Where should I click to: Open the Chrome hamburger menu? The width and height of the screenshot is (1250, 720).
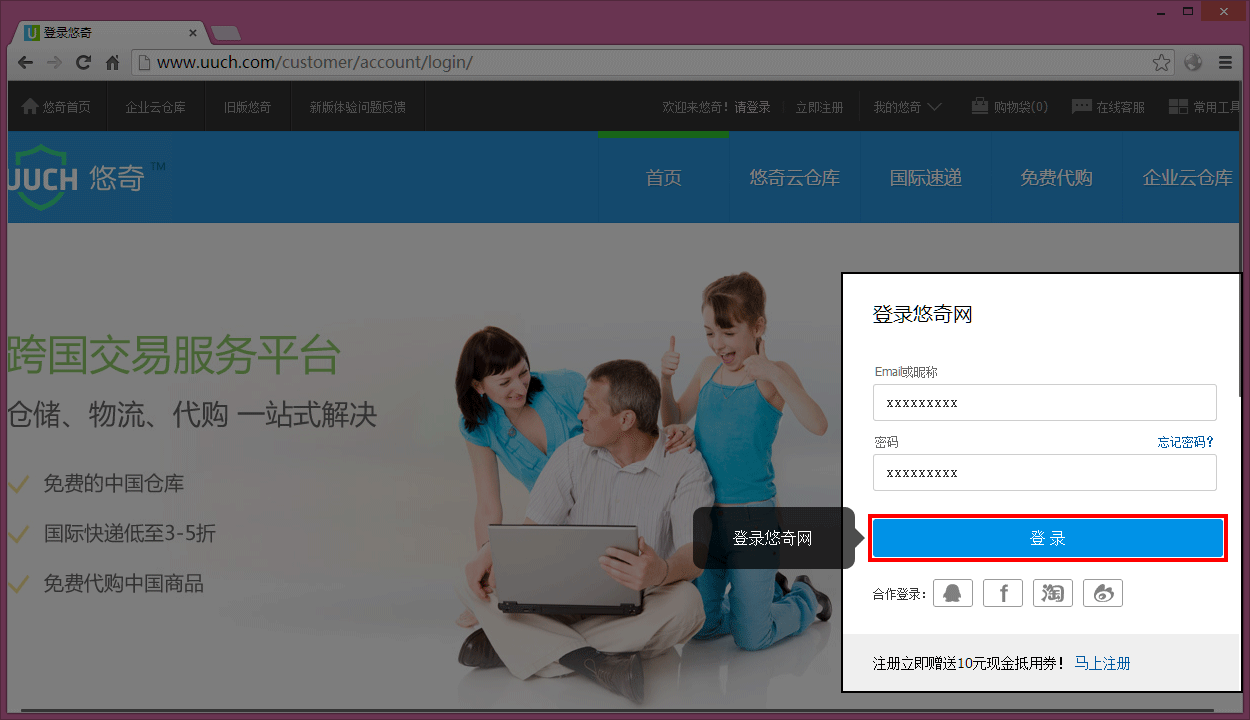coord(1225,62)
